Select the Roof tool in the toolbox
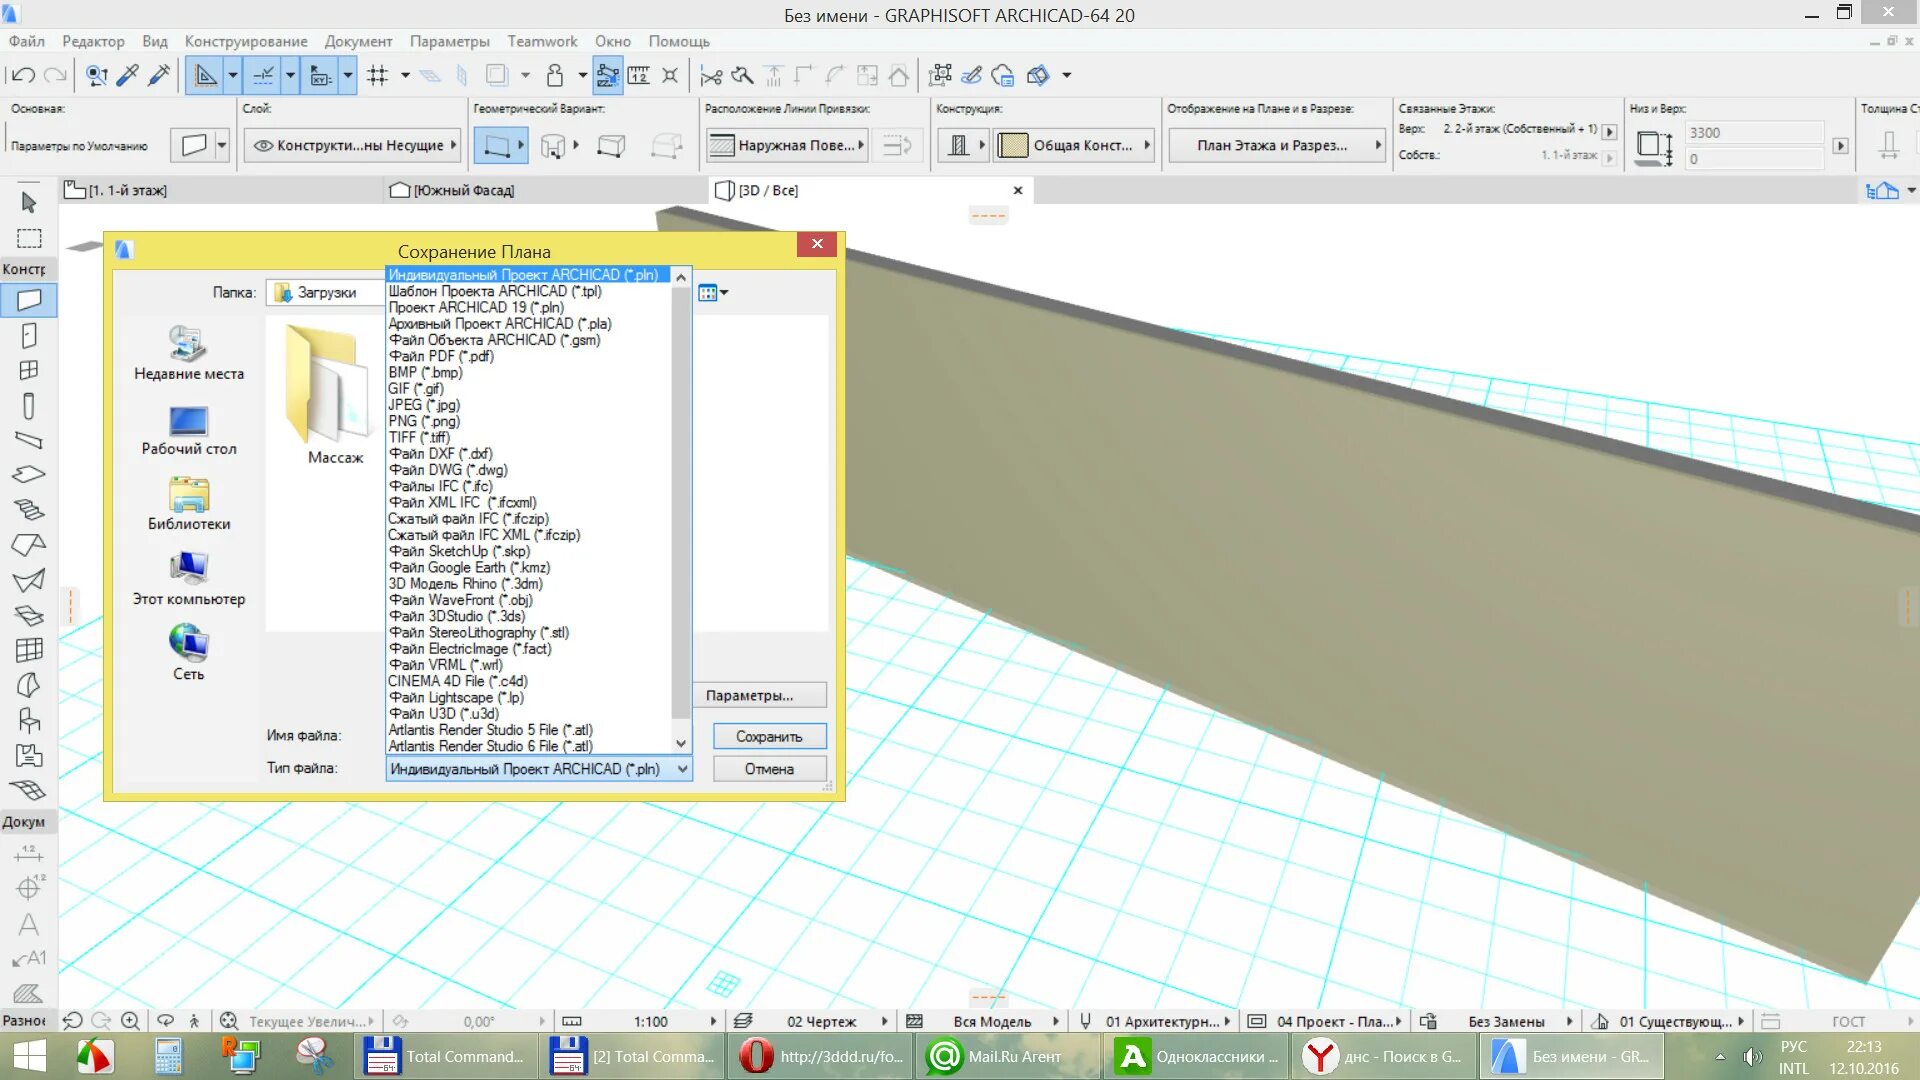This screenshot has height=1080, width=1920. point(29,545)
